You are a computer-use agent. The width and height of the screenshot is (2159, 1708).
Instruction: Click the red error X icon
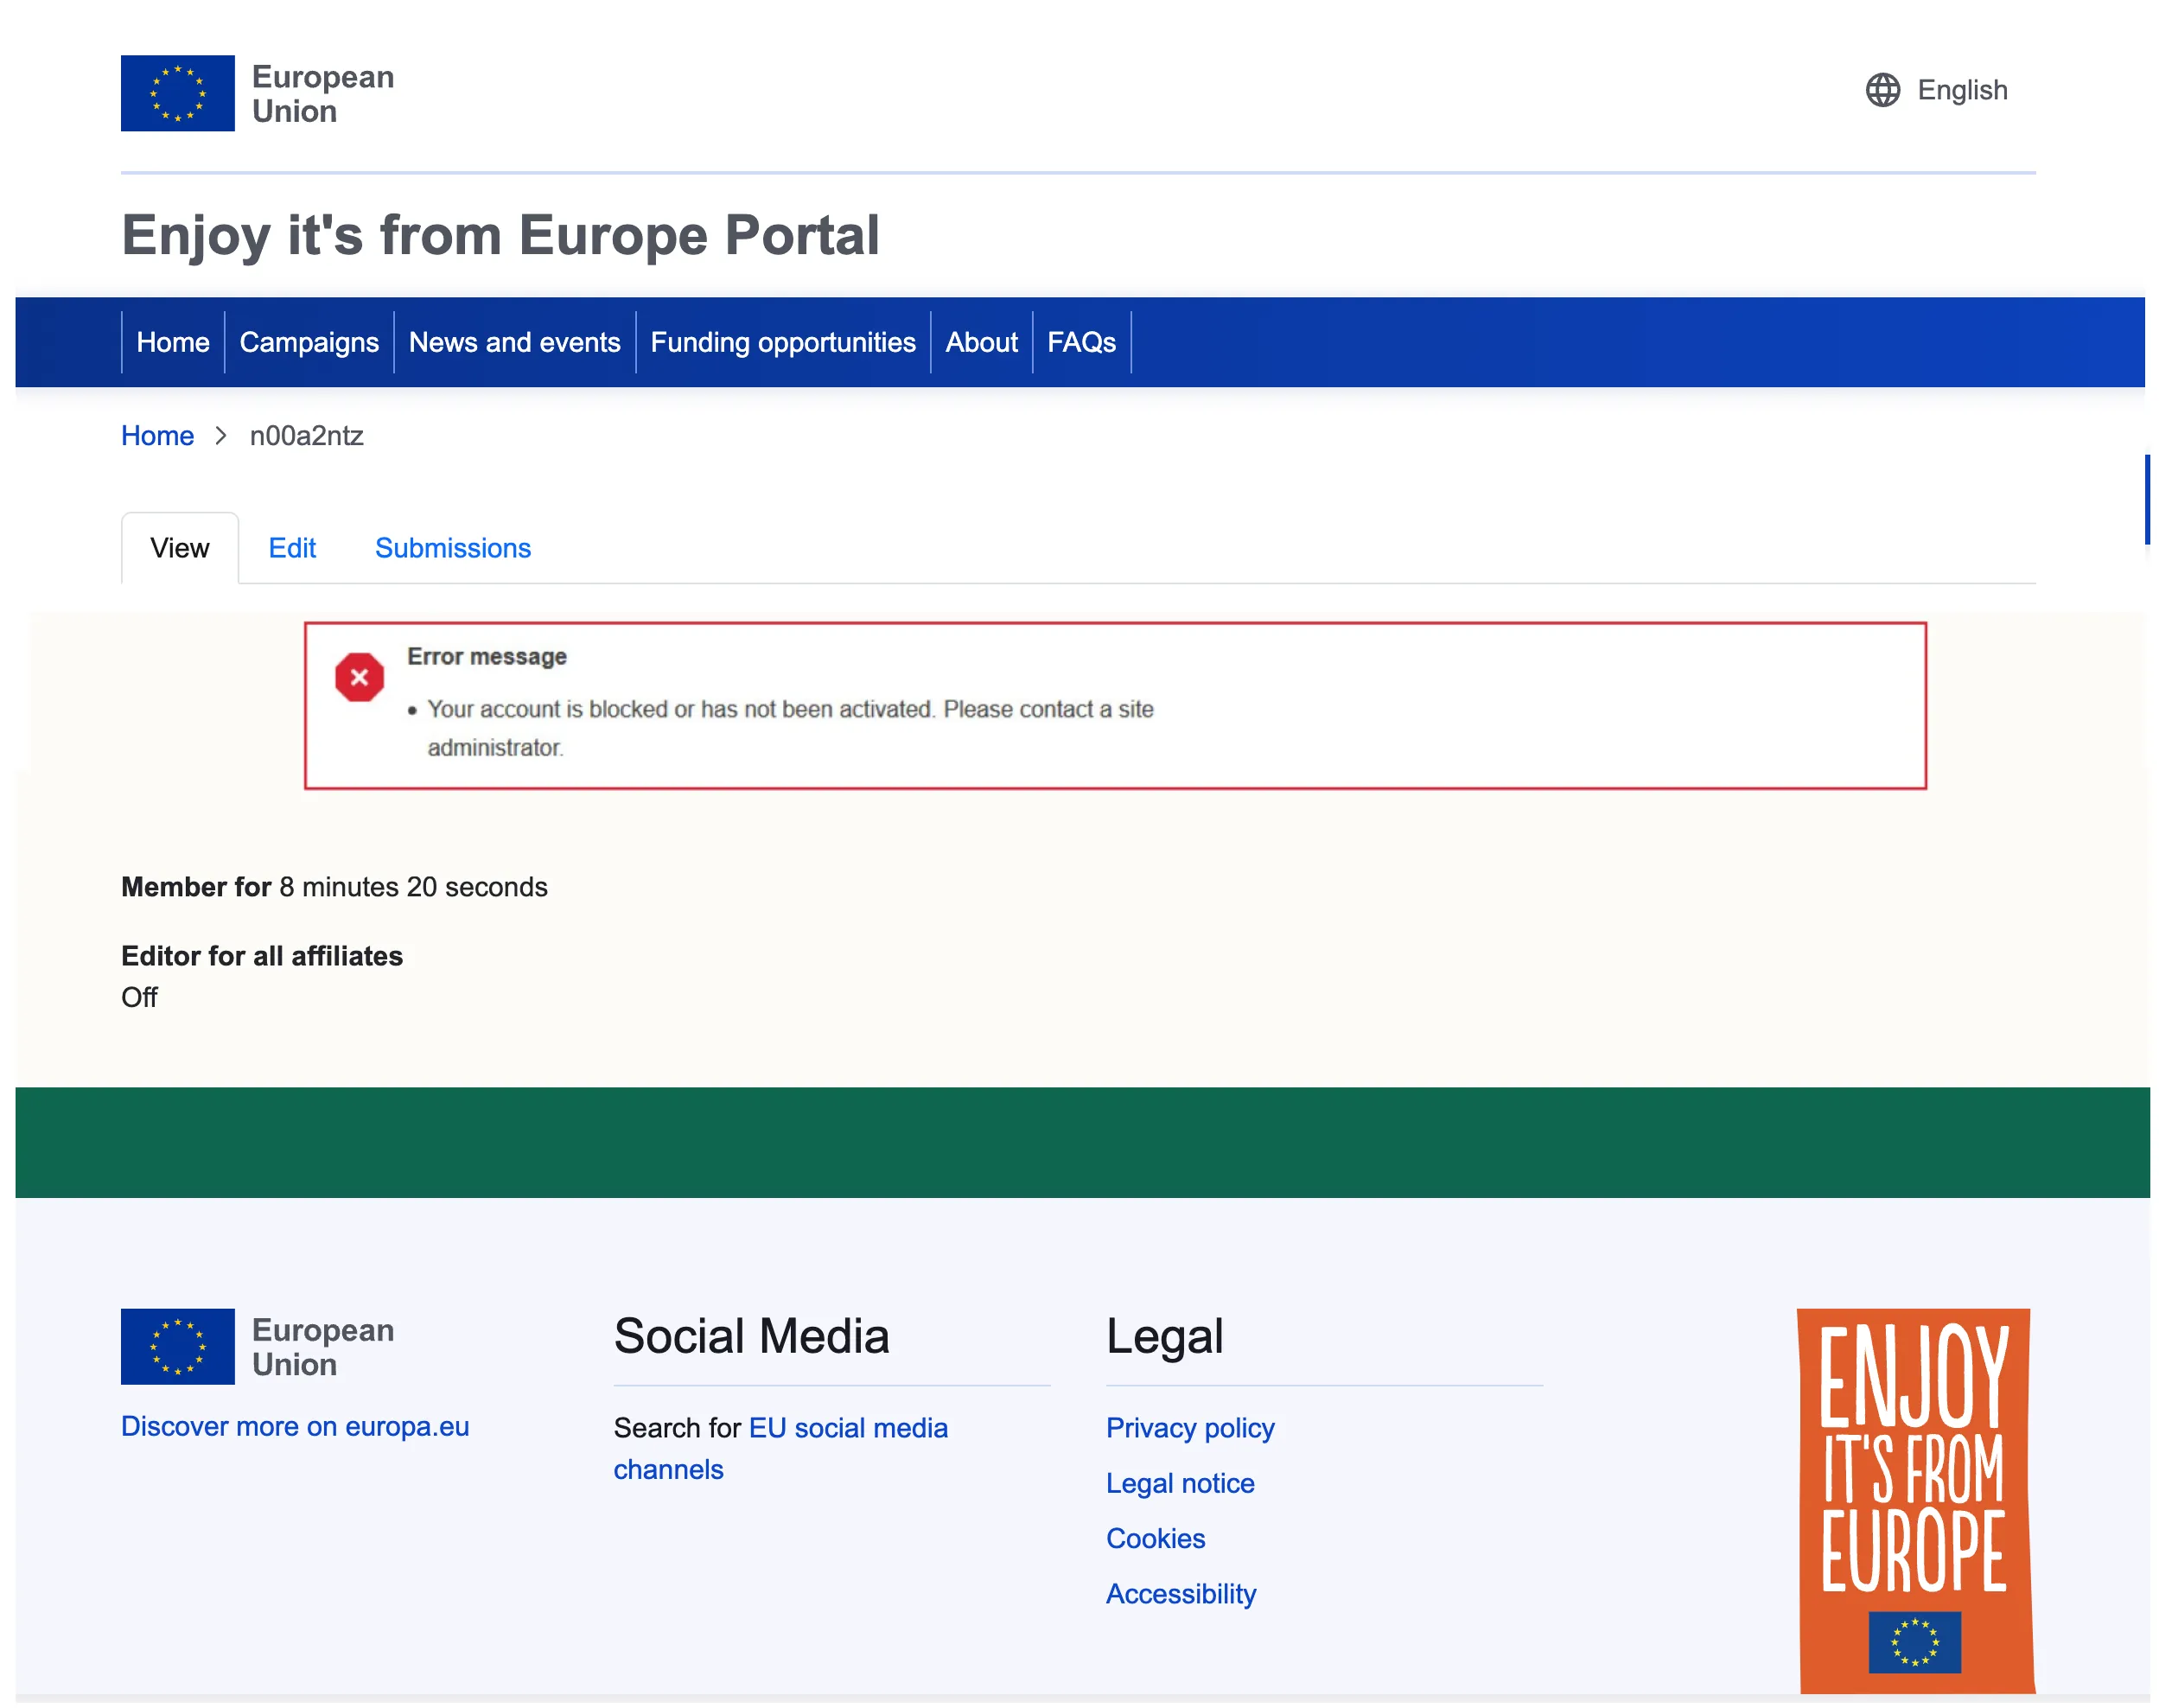pyautogui.click(x=359, y=677)
